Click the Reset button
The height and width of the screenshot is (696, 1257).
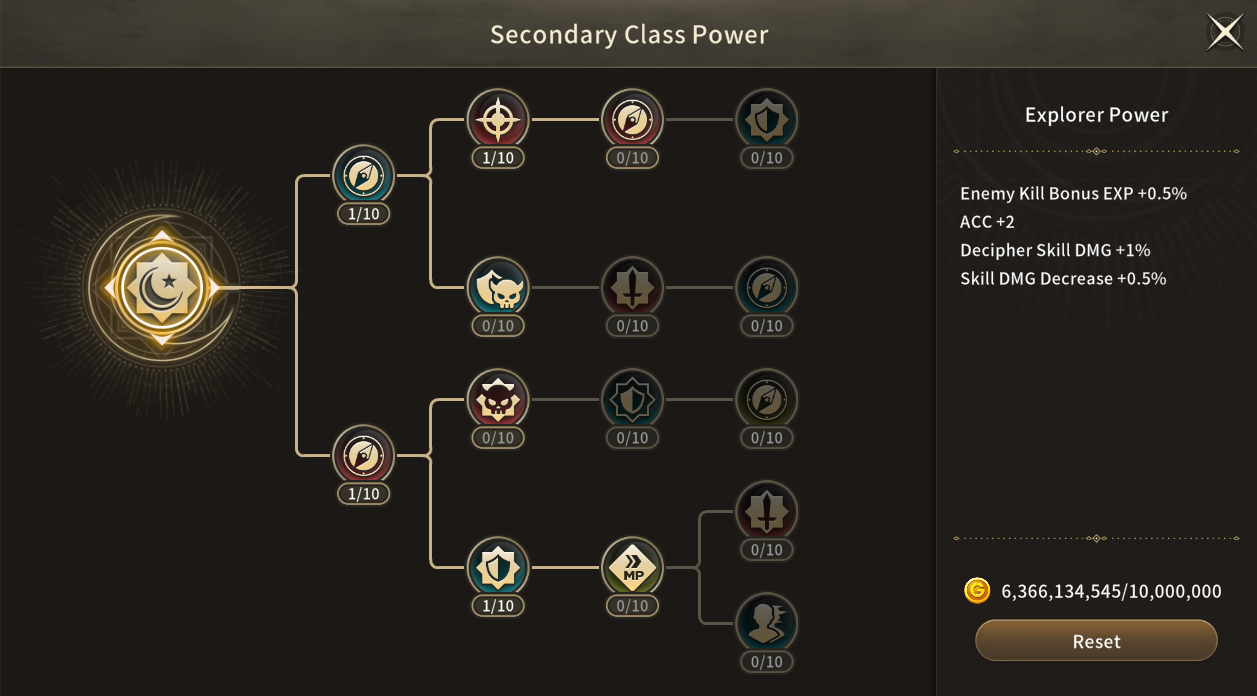point(1096,641)
